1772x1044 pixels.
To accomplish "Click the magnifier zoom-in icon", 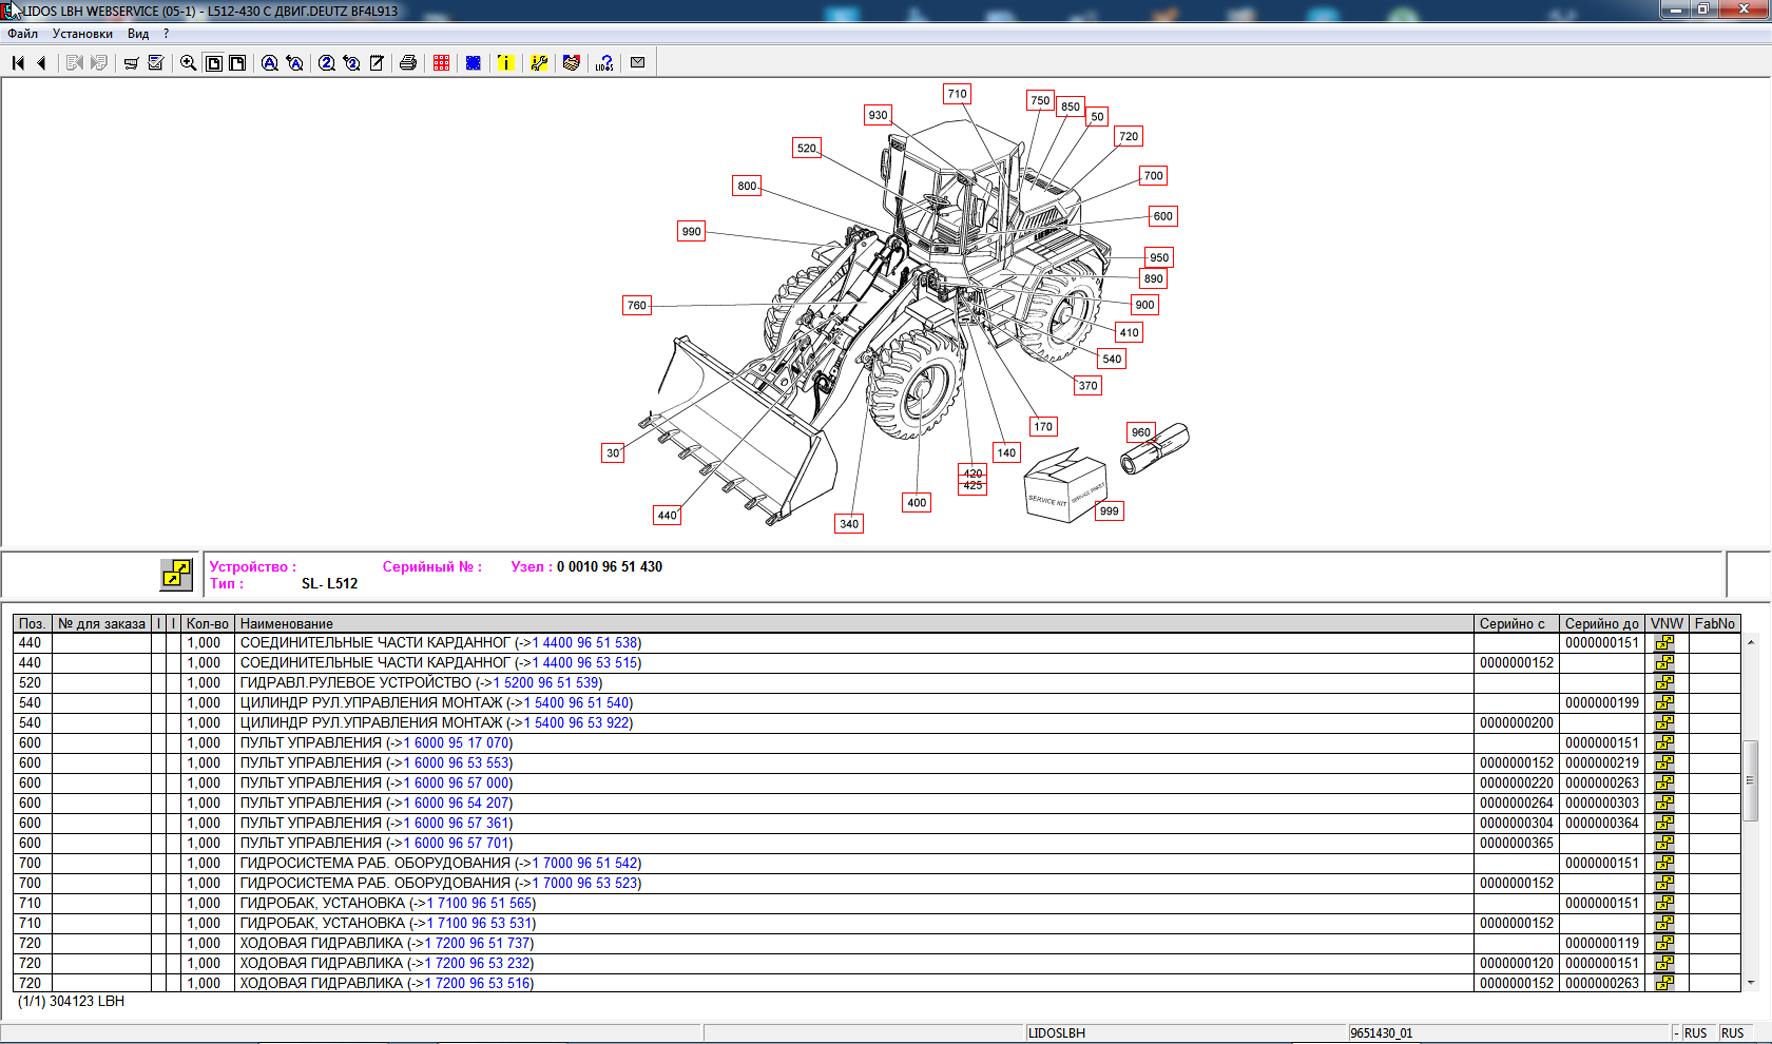I will [188, 63].
